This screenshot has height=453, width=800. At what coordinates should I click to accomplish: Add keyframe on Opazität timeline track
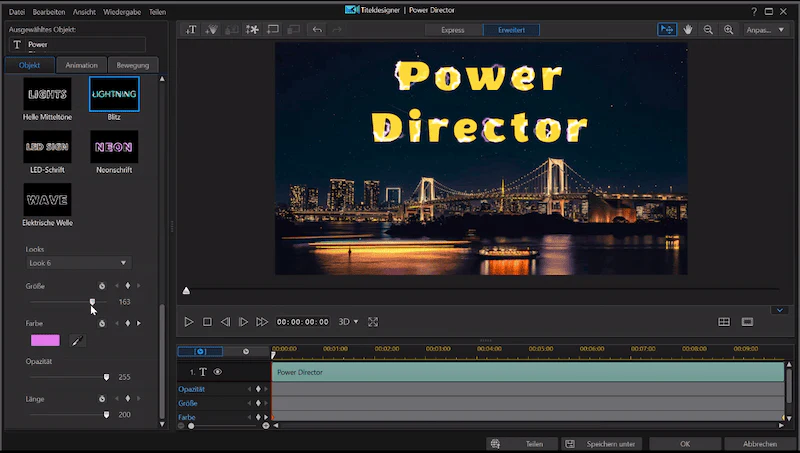pyautogui.click(x=258, y=389)
